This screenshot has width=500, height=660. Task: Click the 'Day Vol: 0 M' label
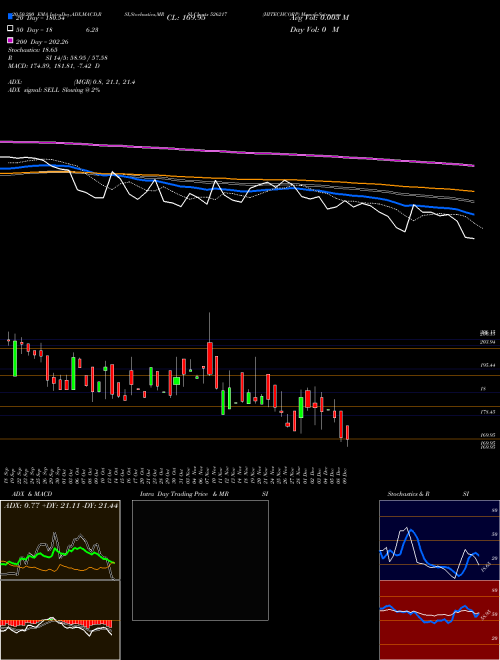pos(314,29)
